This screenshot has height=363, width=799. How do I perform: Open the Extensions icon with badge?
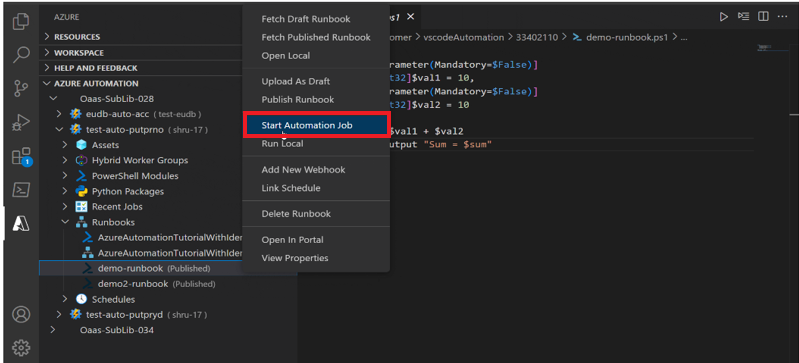coord(21,157)
